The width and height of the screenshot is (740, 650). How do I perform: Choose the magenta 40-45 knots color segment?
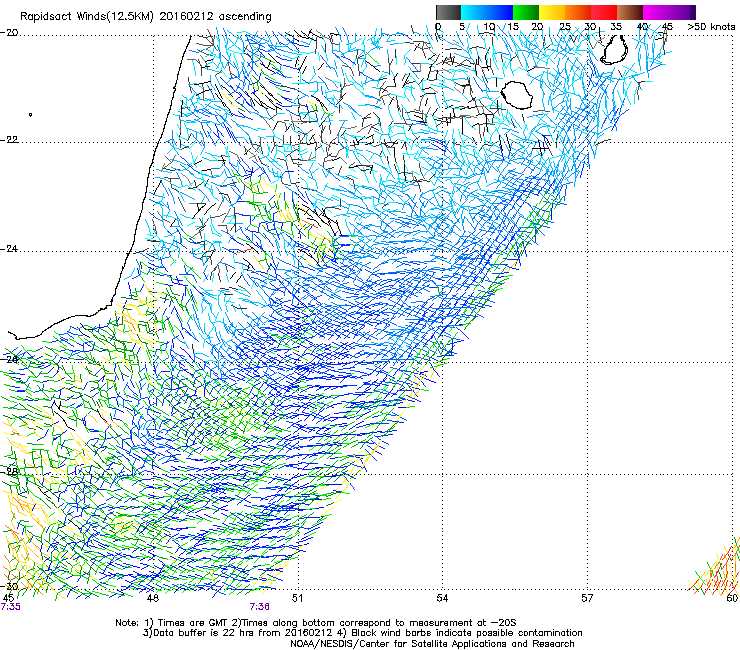(656, 12)
